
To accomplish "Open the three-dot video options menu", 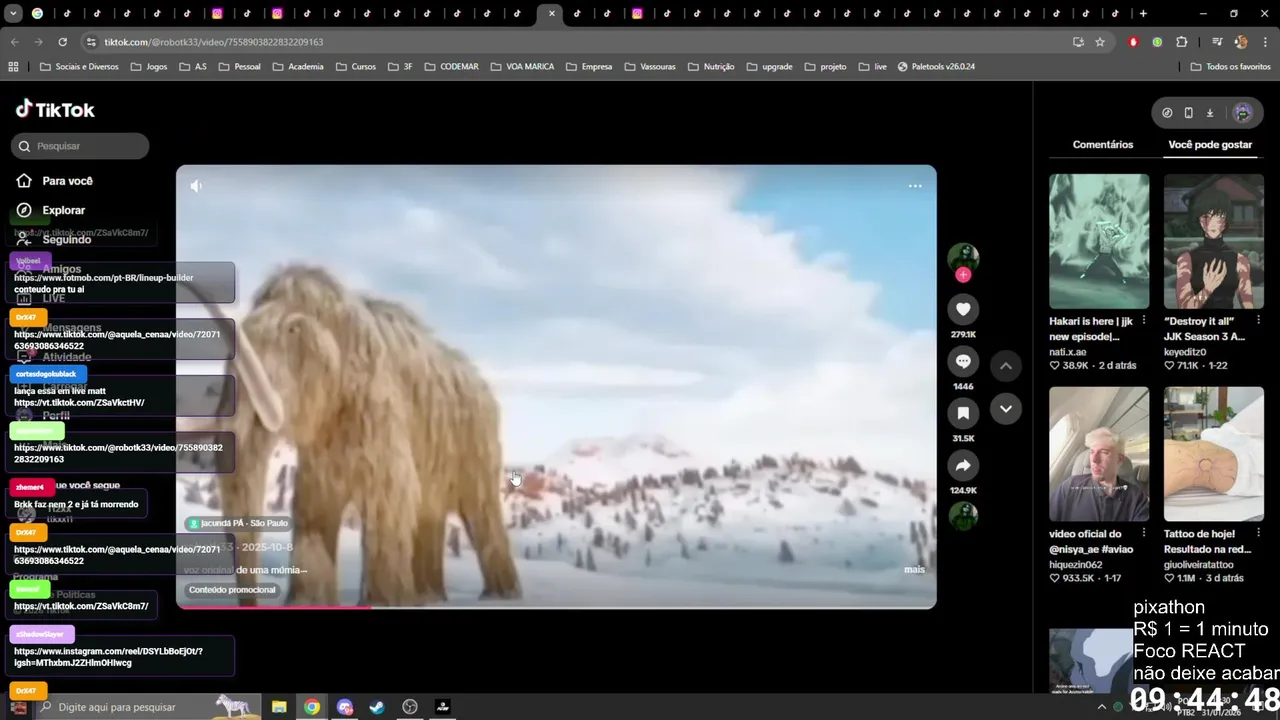I will pyautogui.click(x=915, y=186).
